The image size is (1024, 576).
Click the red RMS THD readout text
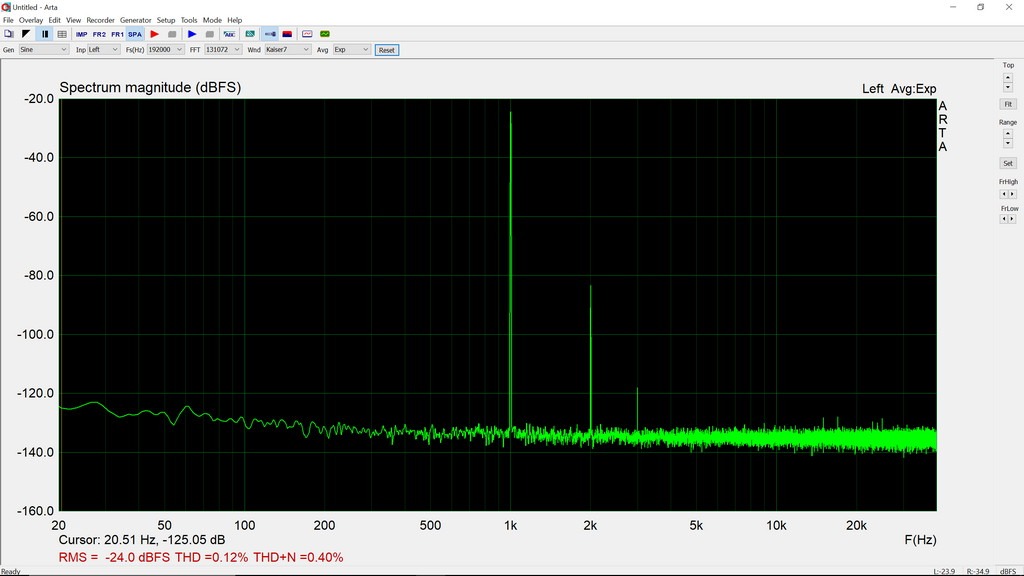(x=200, y=558)
